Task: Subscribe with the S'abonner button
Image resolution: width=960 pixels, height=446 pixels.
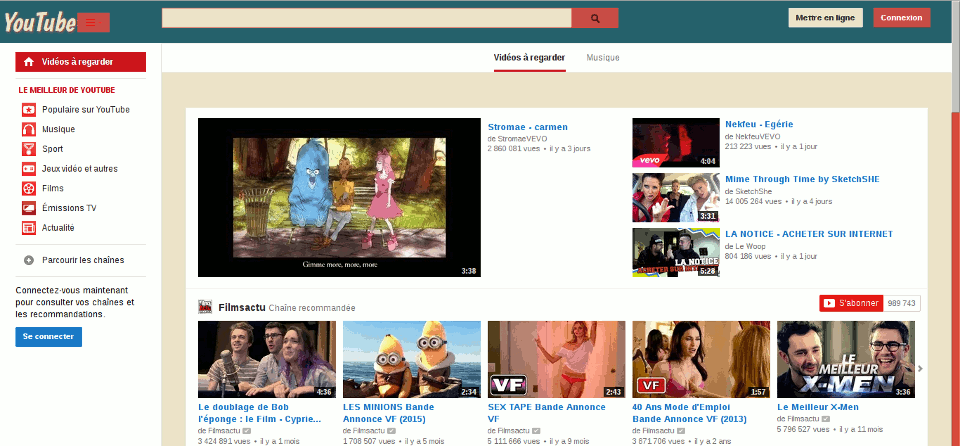Action: pos(851,303)
